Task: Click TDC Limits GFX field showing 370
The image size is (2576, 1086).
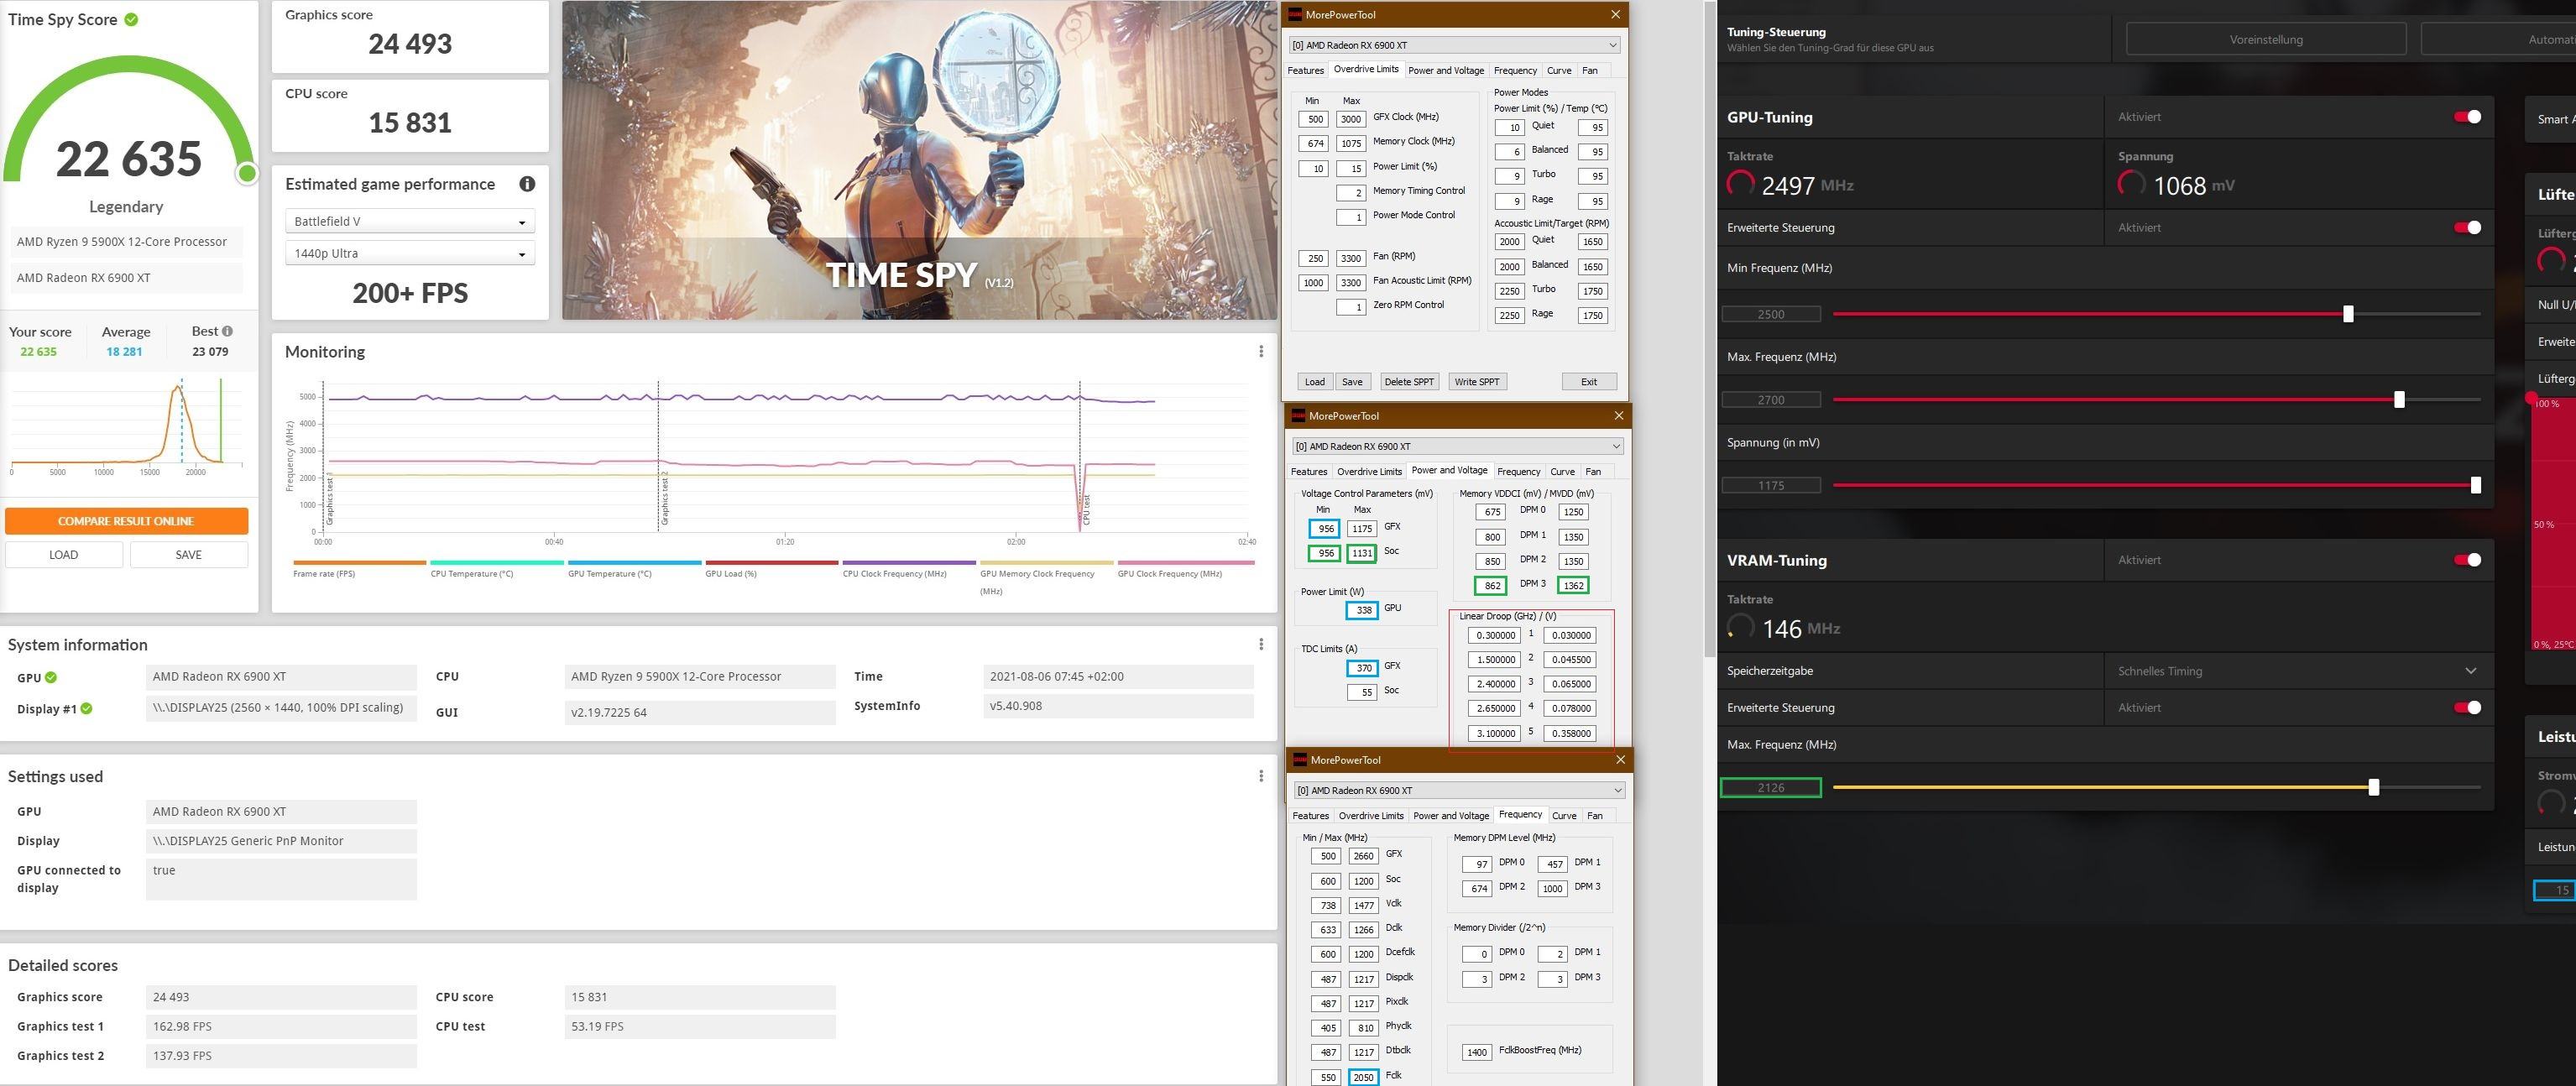Action: pyautogui.click(x=1363, y=668)
